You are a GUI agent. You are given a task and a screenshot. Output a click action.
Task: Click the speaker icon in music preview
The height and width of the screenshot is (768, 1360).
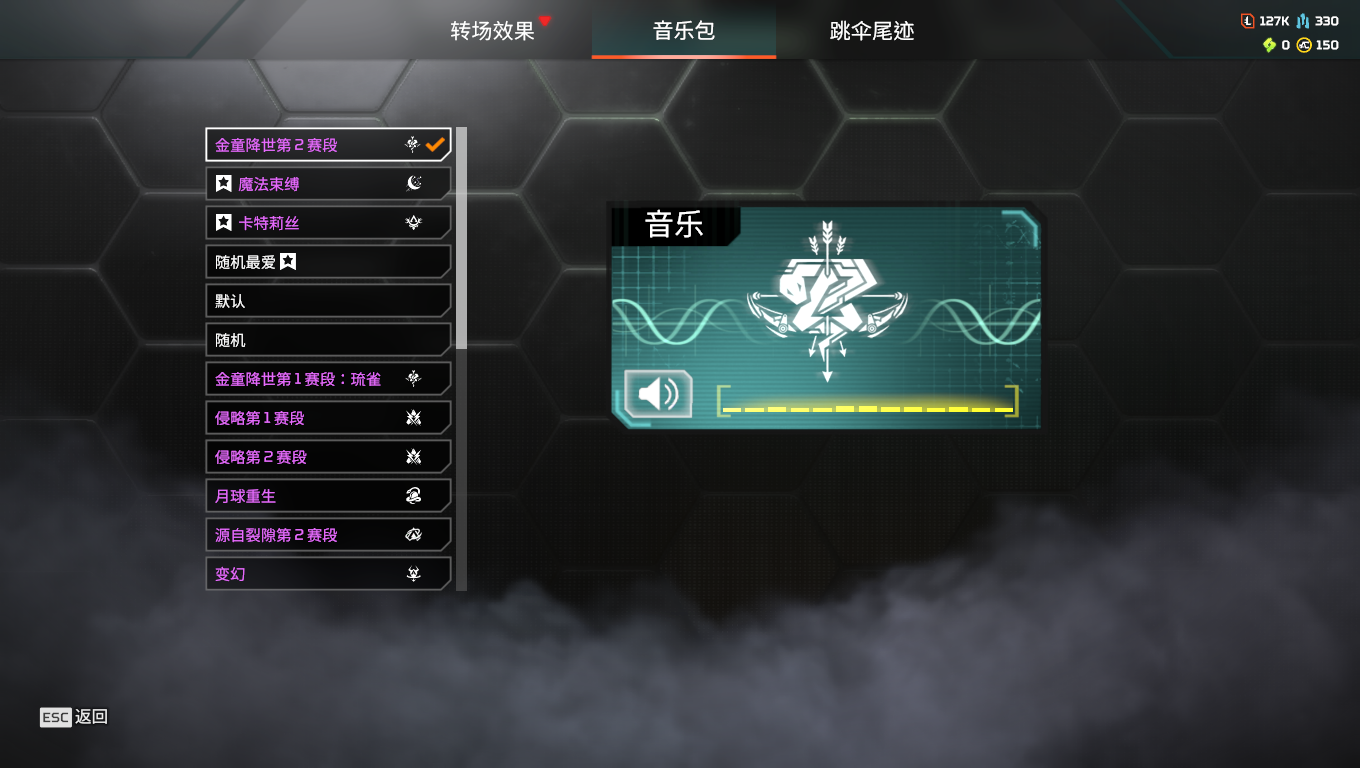tap(658, 394)
